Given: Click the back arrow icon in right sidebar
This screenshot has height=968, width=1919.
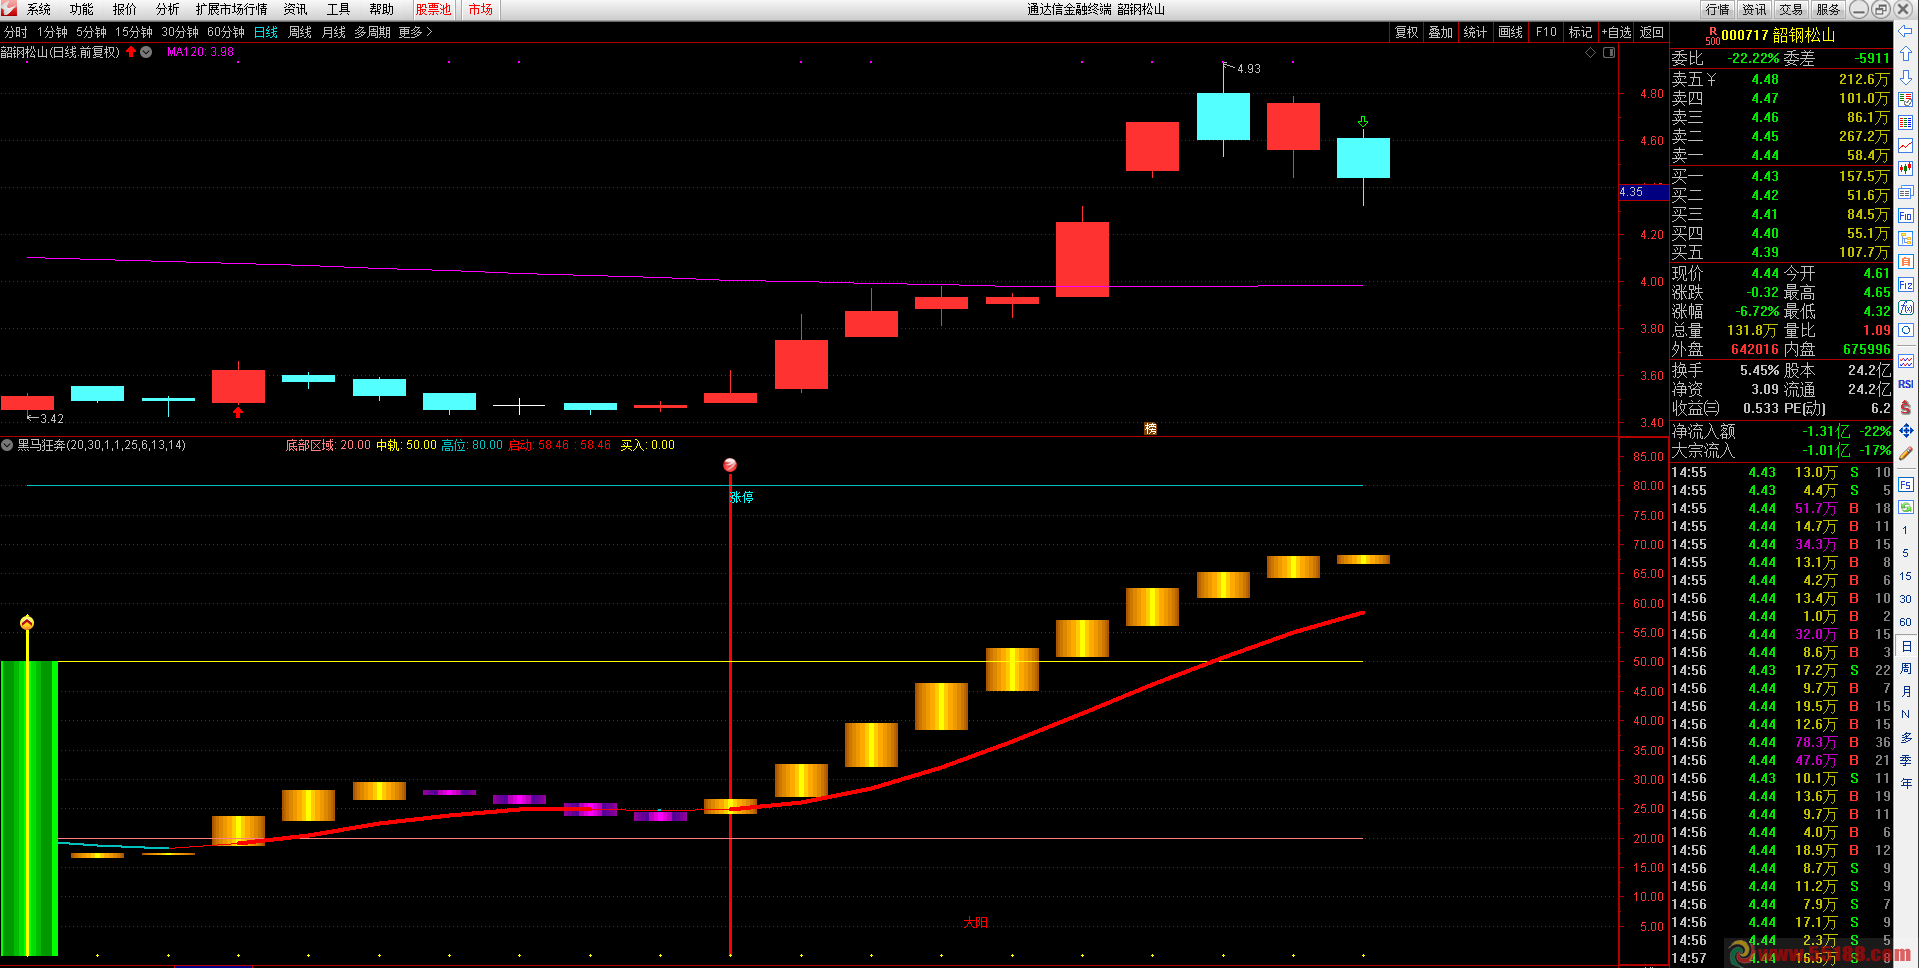Looking at the screenshot, I should pos(1906,32).
